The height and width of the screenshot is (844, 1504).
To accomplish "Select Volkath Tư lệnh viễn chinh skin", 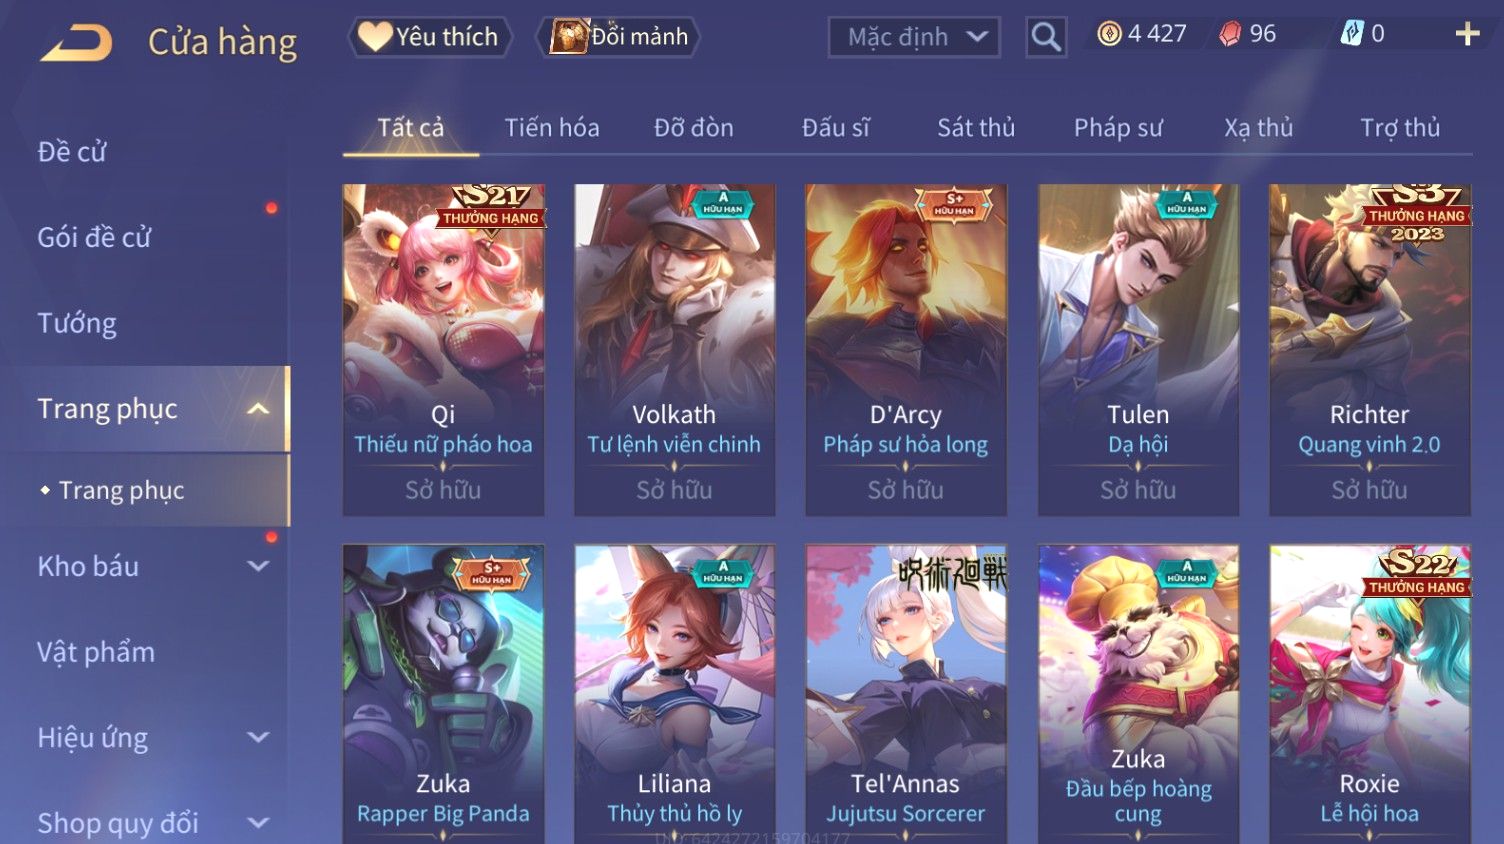I will (x=674, y=350).
